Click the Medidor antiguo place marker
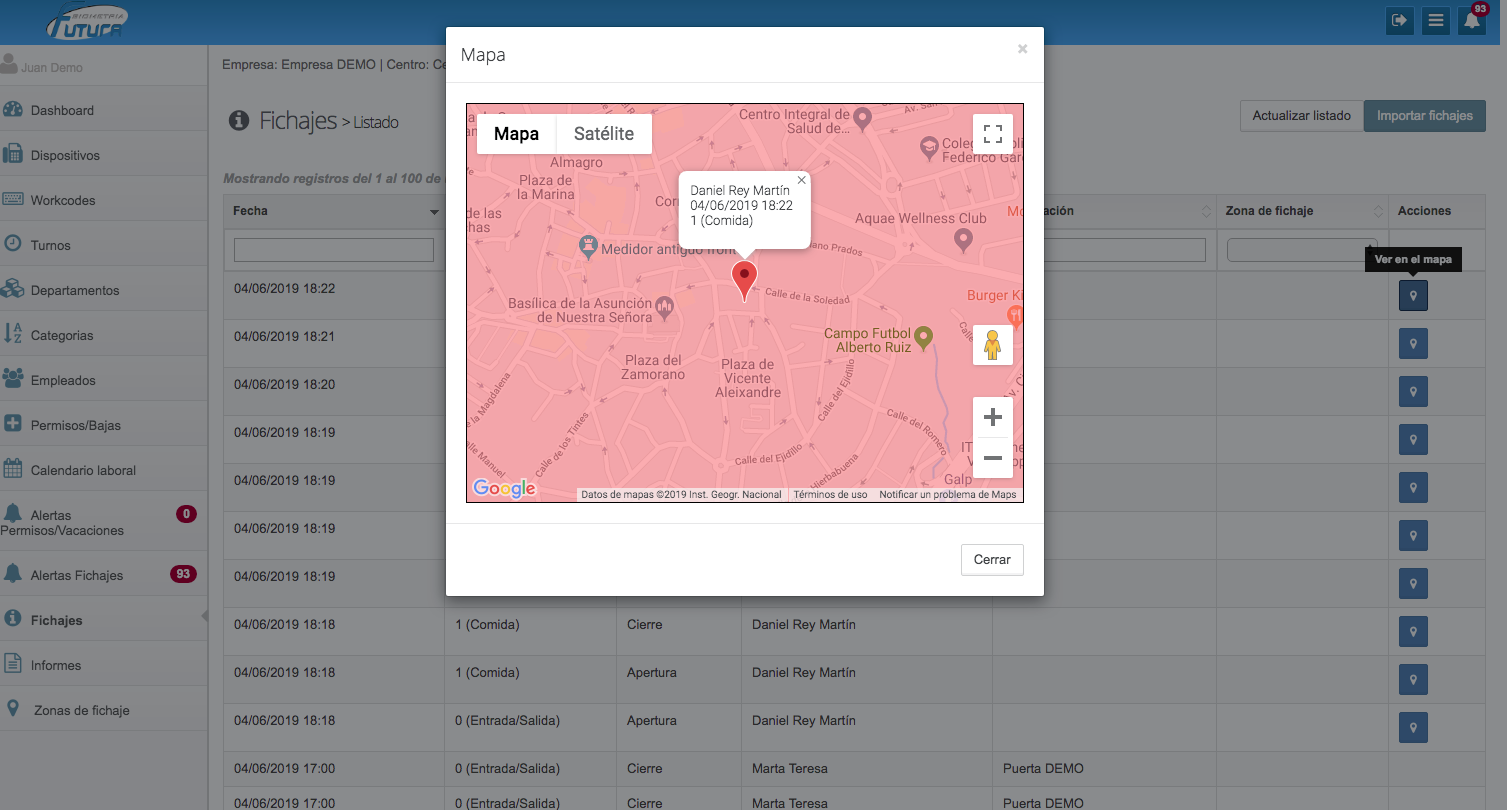This screenshot has width=1507, height=810. click(589, 245)
